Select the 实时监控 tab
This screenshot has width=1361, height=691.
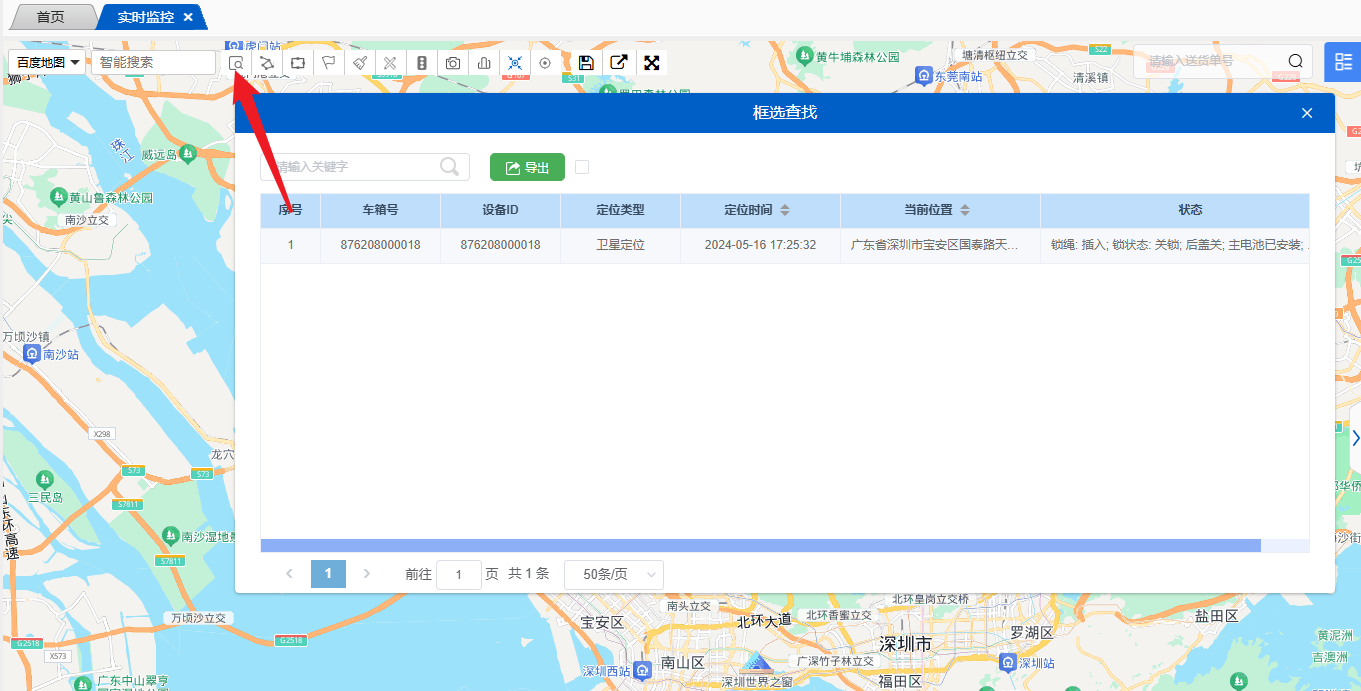(x=146, y=17)
